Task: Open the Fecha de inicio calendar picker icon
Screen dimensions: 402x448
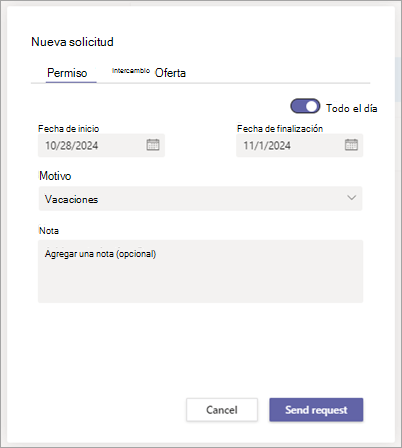Action: 153,145
